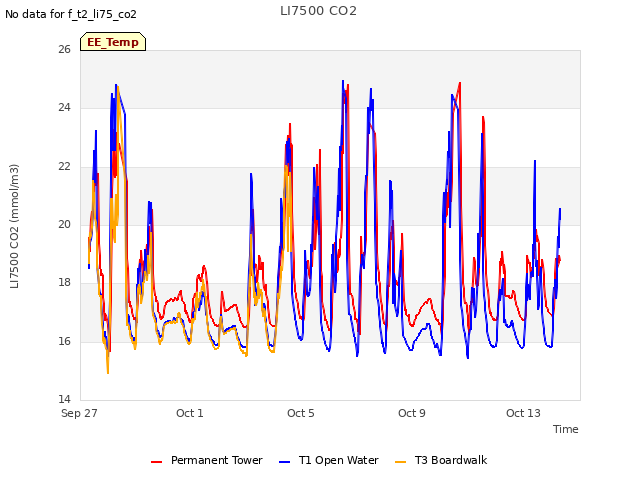Click the y-axis title 'LI7500 CO2 (mmol/m3)'
The image size is (640, 480).
pyautogui.click(x=14, y=226)
